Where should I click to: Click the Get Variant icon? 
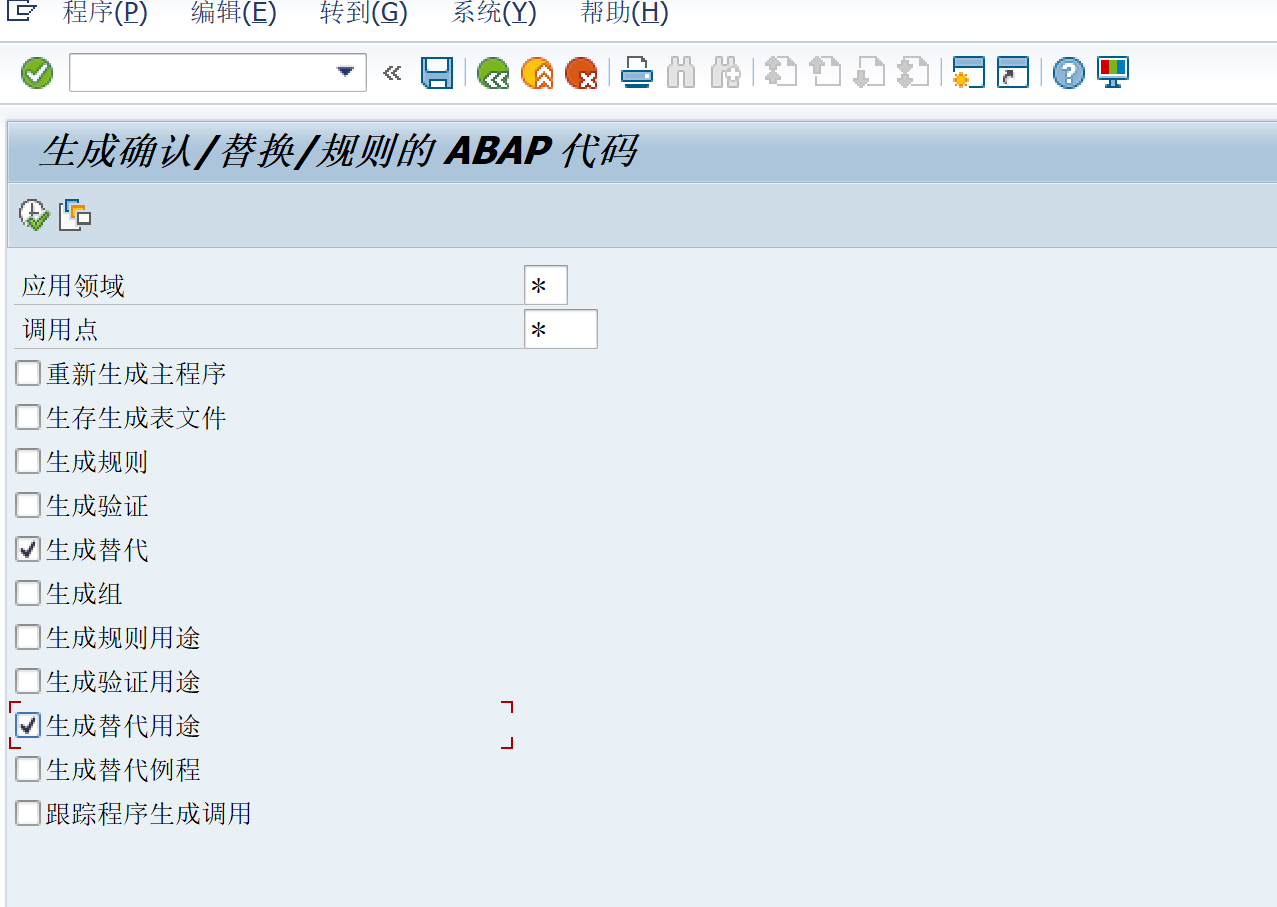pyautogui.click(x=75, y=215)
